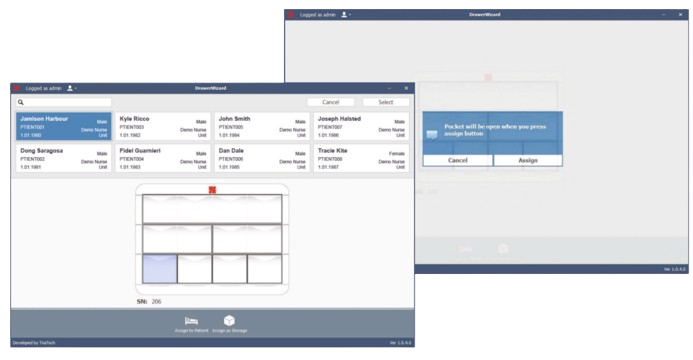Click the Logged as admin text in back window
Screen dimensions: 693x360
(x=317, y=15)
